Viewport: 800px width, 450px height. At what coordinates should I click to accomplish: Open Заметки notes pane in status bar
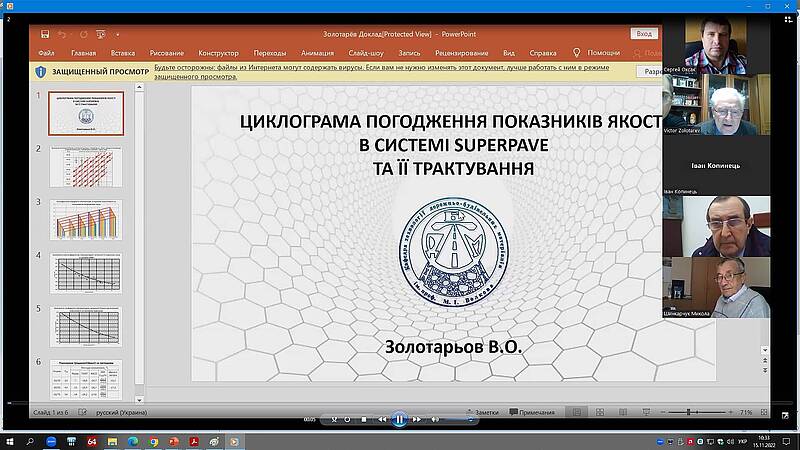coord(482,412)
